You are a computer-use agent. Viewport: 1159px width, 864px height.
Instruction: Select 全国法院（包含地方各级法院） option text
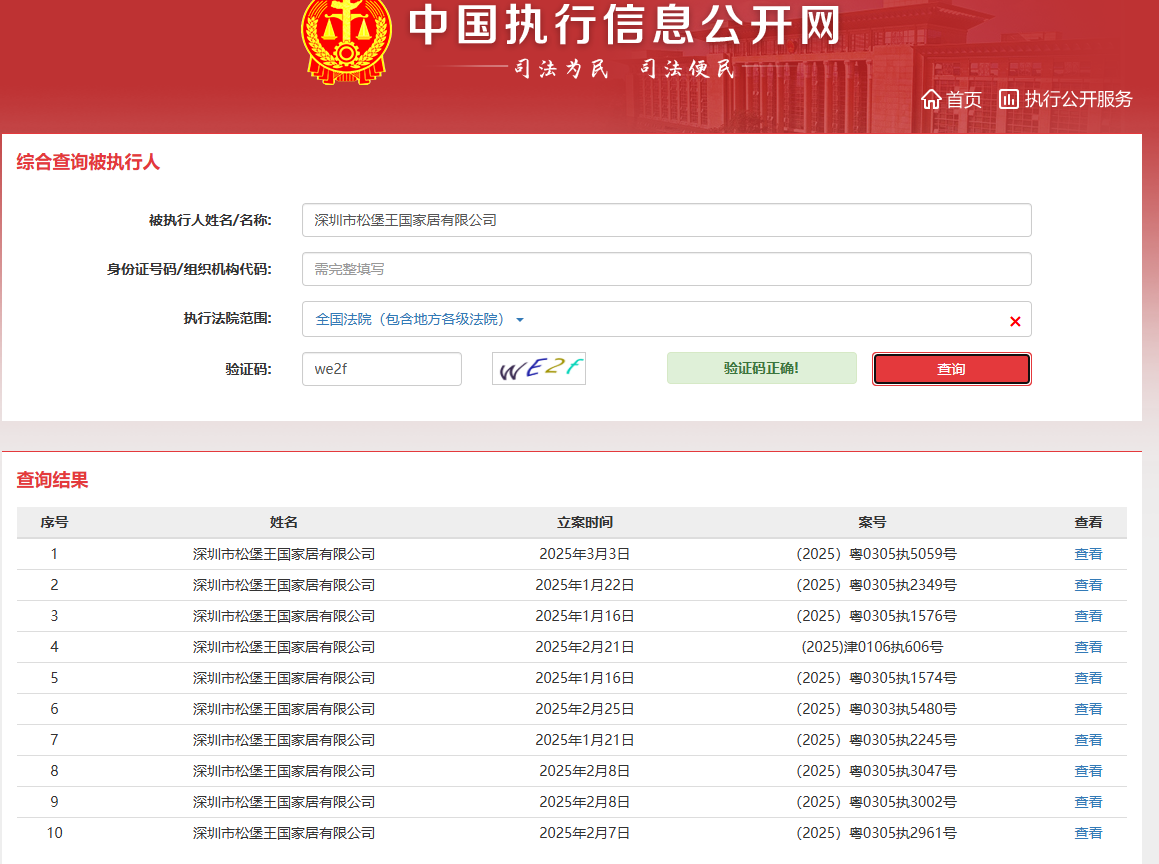click(x=409, y=319)
